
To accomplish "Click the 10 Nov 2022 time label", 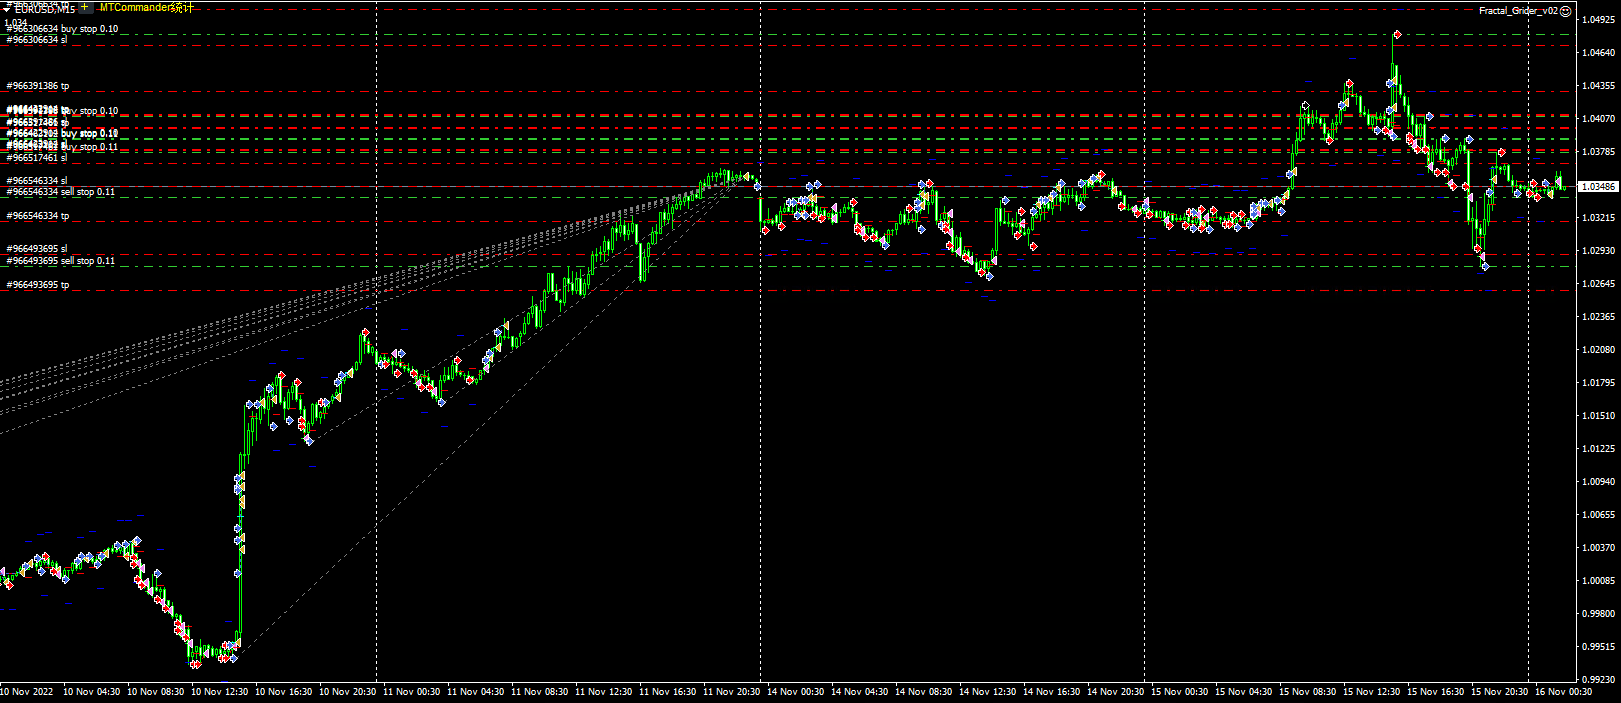I will 27,692.
